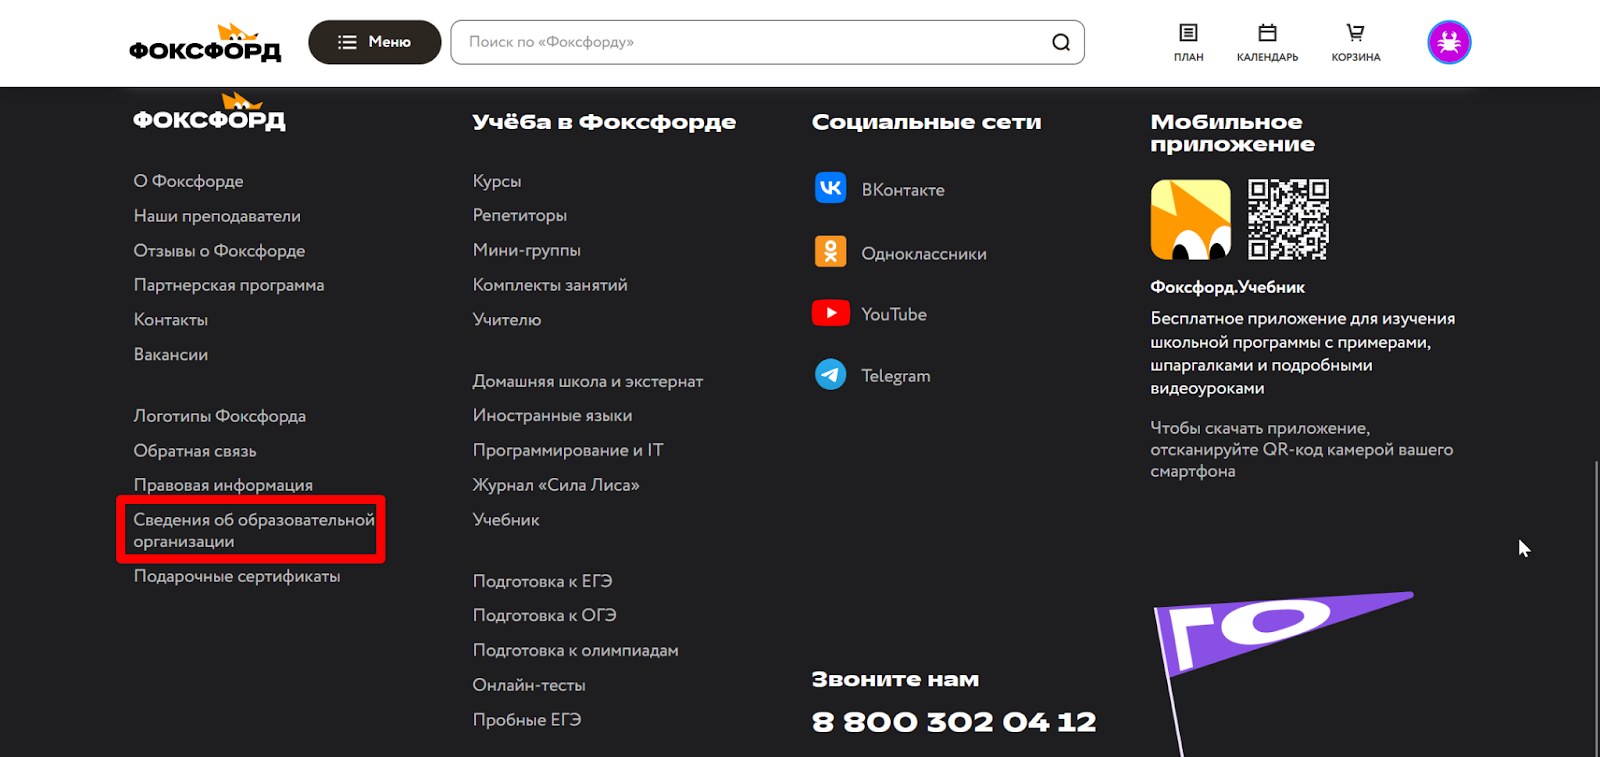Click the Фоксфорд.Учебник app icon
1600x757 pixels.
pyautogui.click(x=1191, y=220)
